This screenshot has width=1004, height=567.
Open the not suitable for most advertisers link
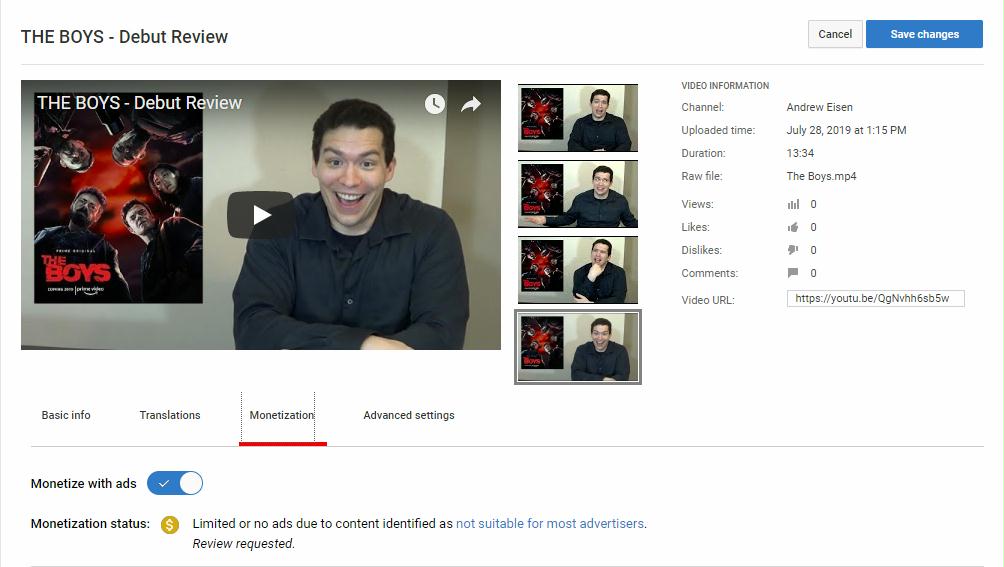tap(550, 523)
